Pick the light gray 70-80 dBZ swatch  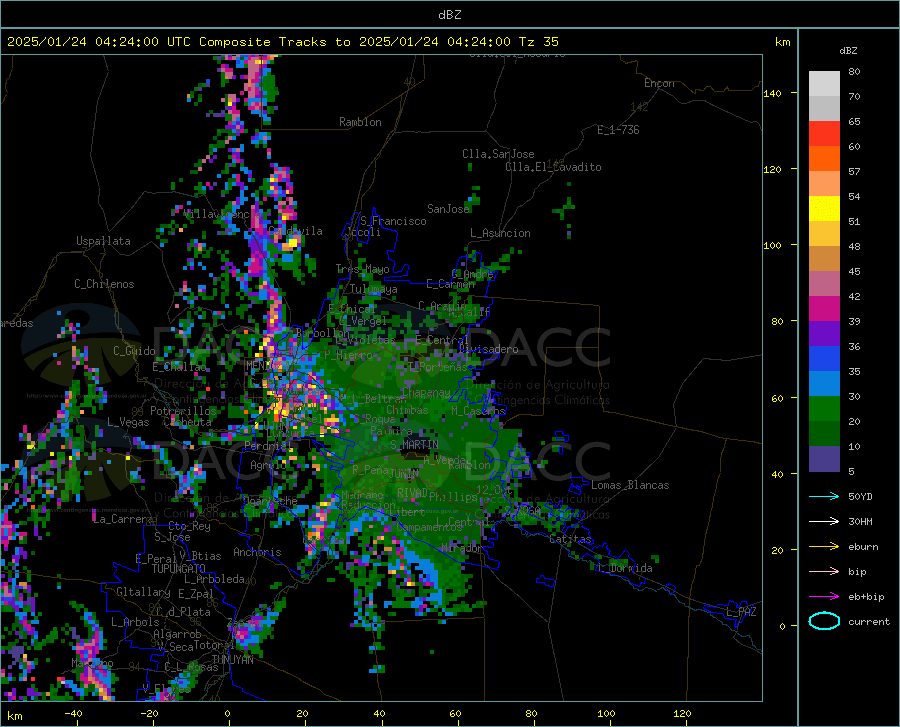pos(824,84)
